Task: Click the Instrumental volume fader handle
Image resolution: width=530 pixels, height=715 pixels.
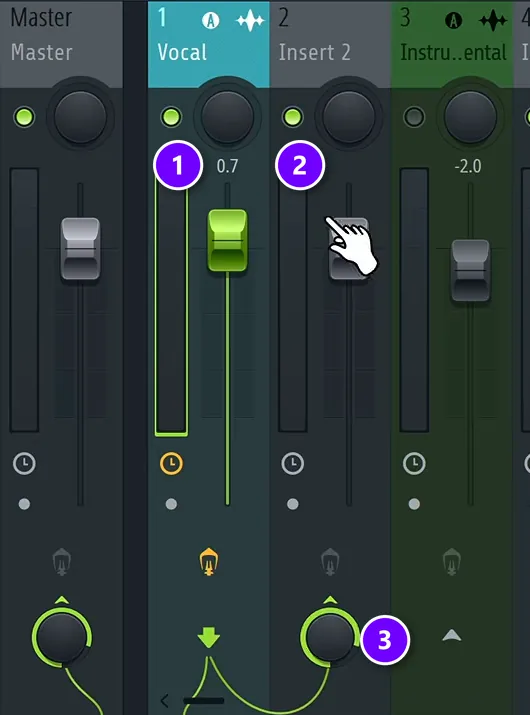Action: pos(470,270)
